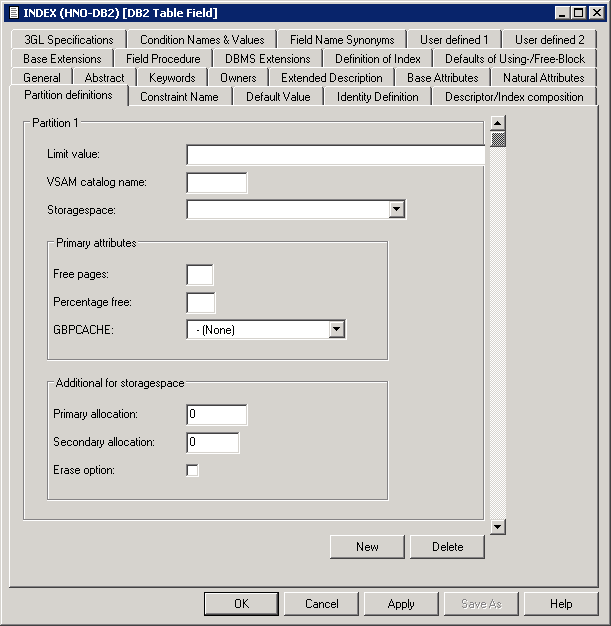Switch to the Default Value tab
Image resolution: width=611 pixels, height=626 pixels.
(278, 97)
